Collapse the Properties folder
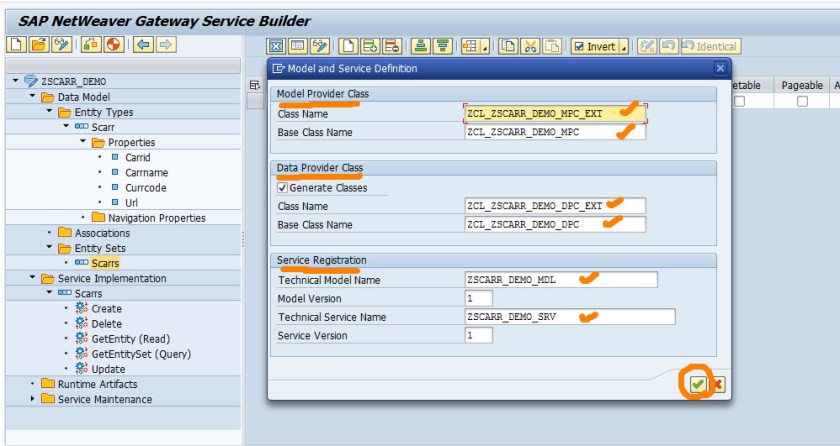The width and height of the screenshot is (840, 446). pyautogui.click(x=83, y=141)
